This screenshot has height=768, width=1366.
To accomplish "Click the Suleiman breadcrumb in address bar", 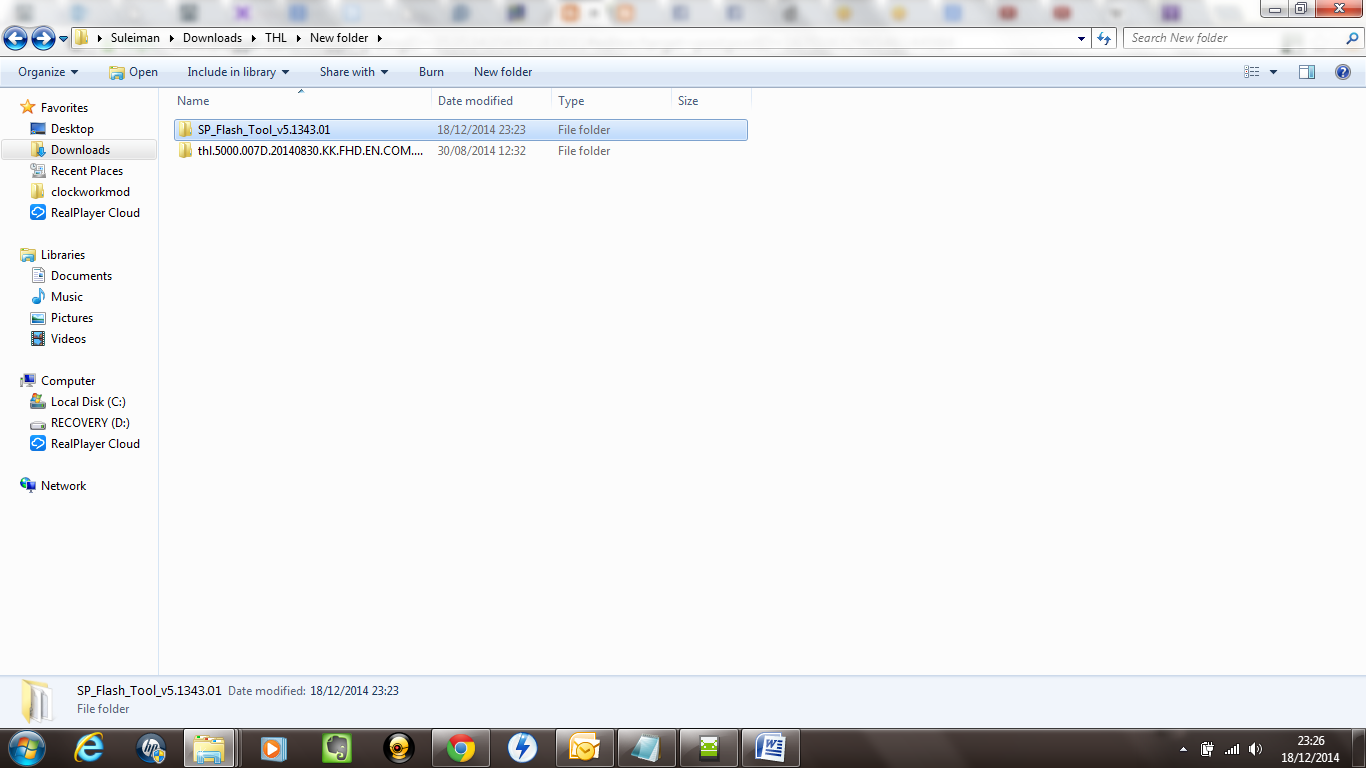I will pos(135,38).
